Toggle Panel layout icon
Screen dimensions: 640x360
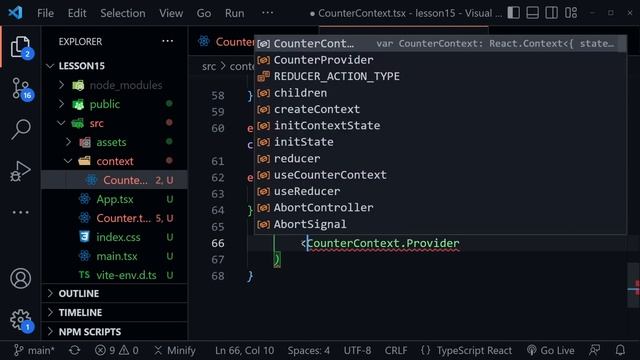coord(532,13)
